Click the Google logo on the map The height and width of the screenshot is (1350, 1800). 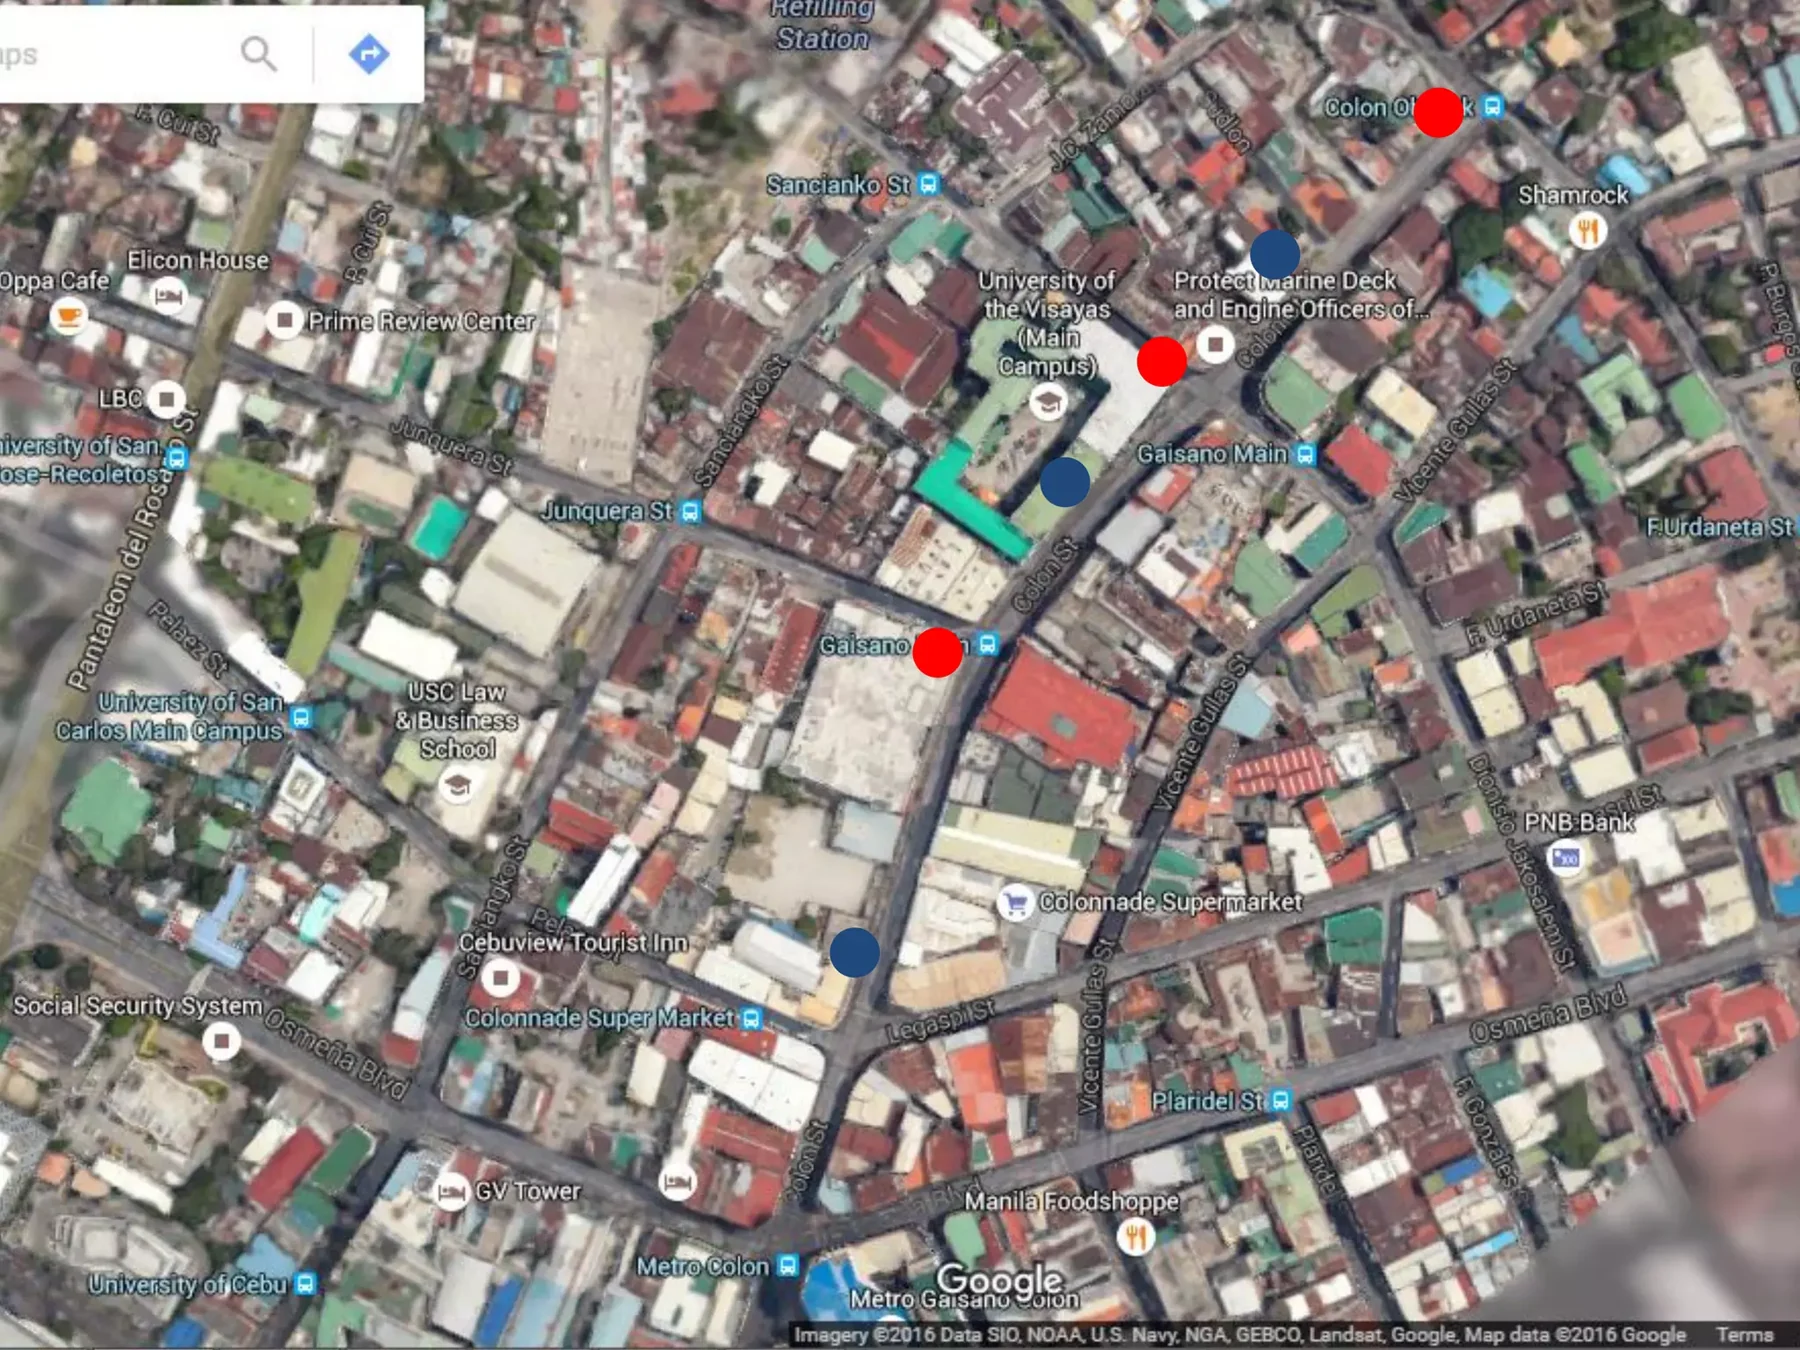click(x=999, y=1279)
